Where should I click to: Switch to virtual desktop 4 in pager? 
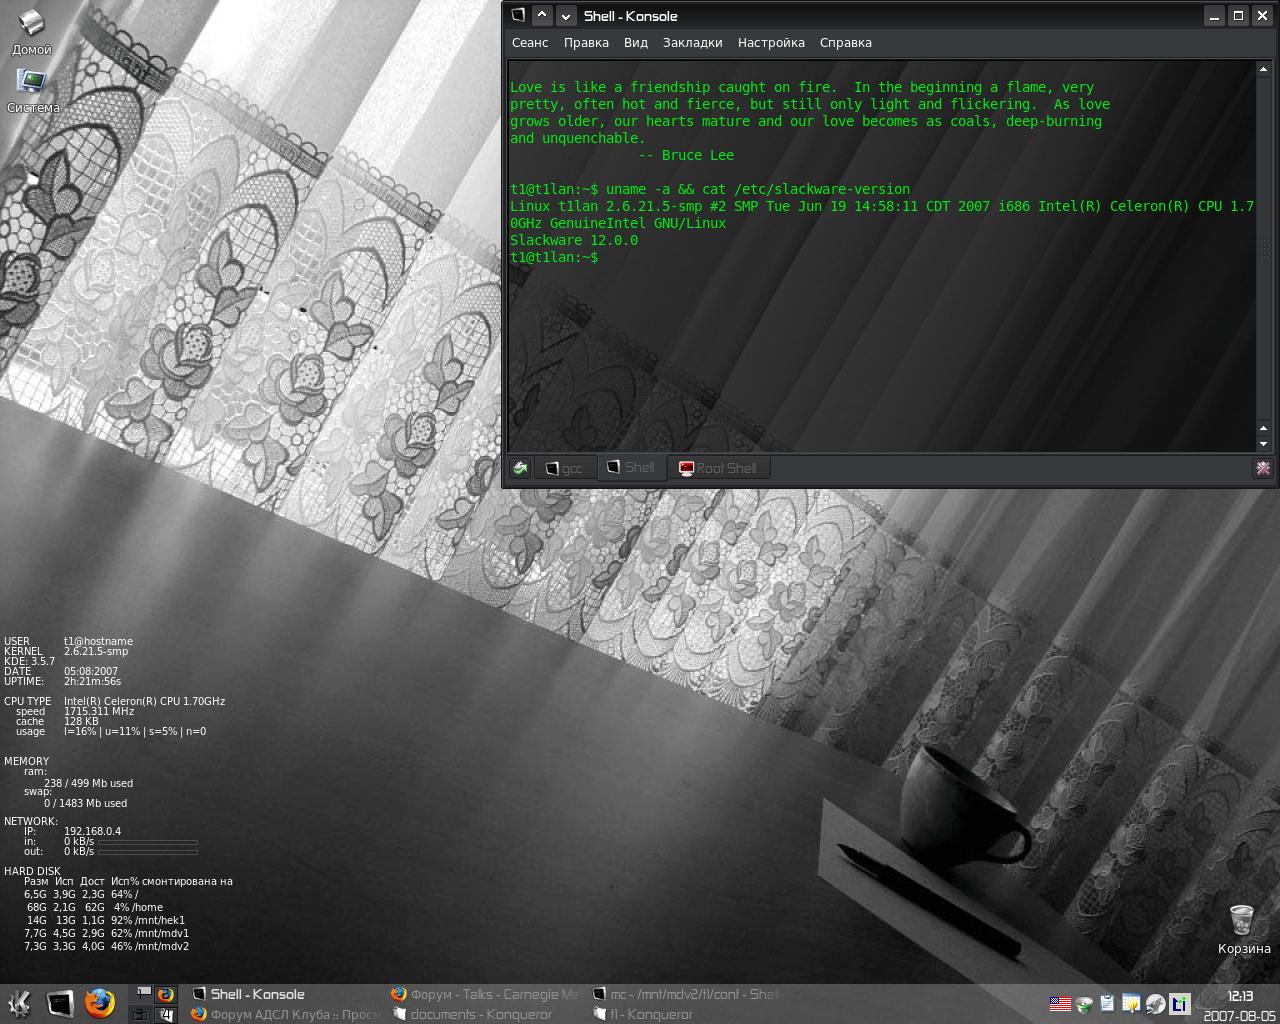[166, 1014]
